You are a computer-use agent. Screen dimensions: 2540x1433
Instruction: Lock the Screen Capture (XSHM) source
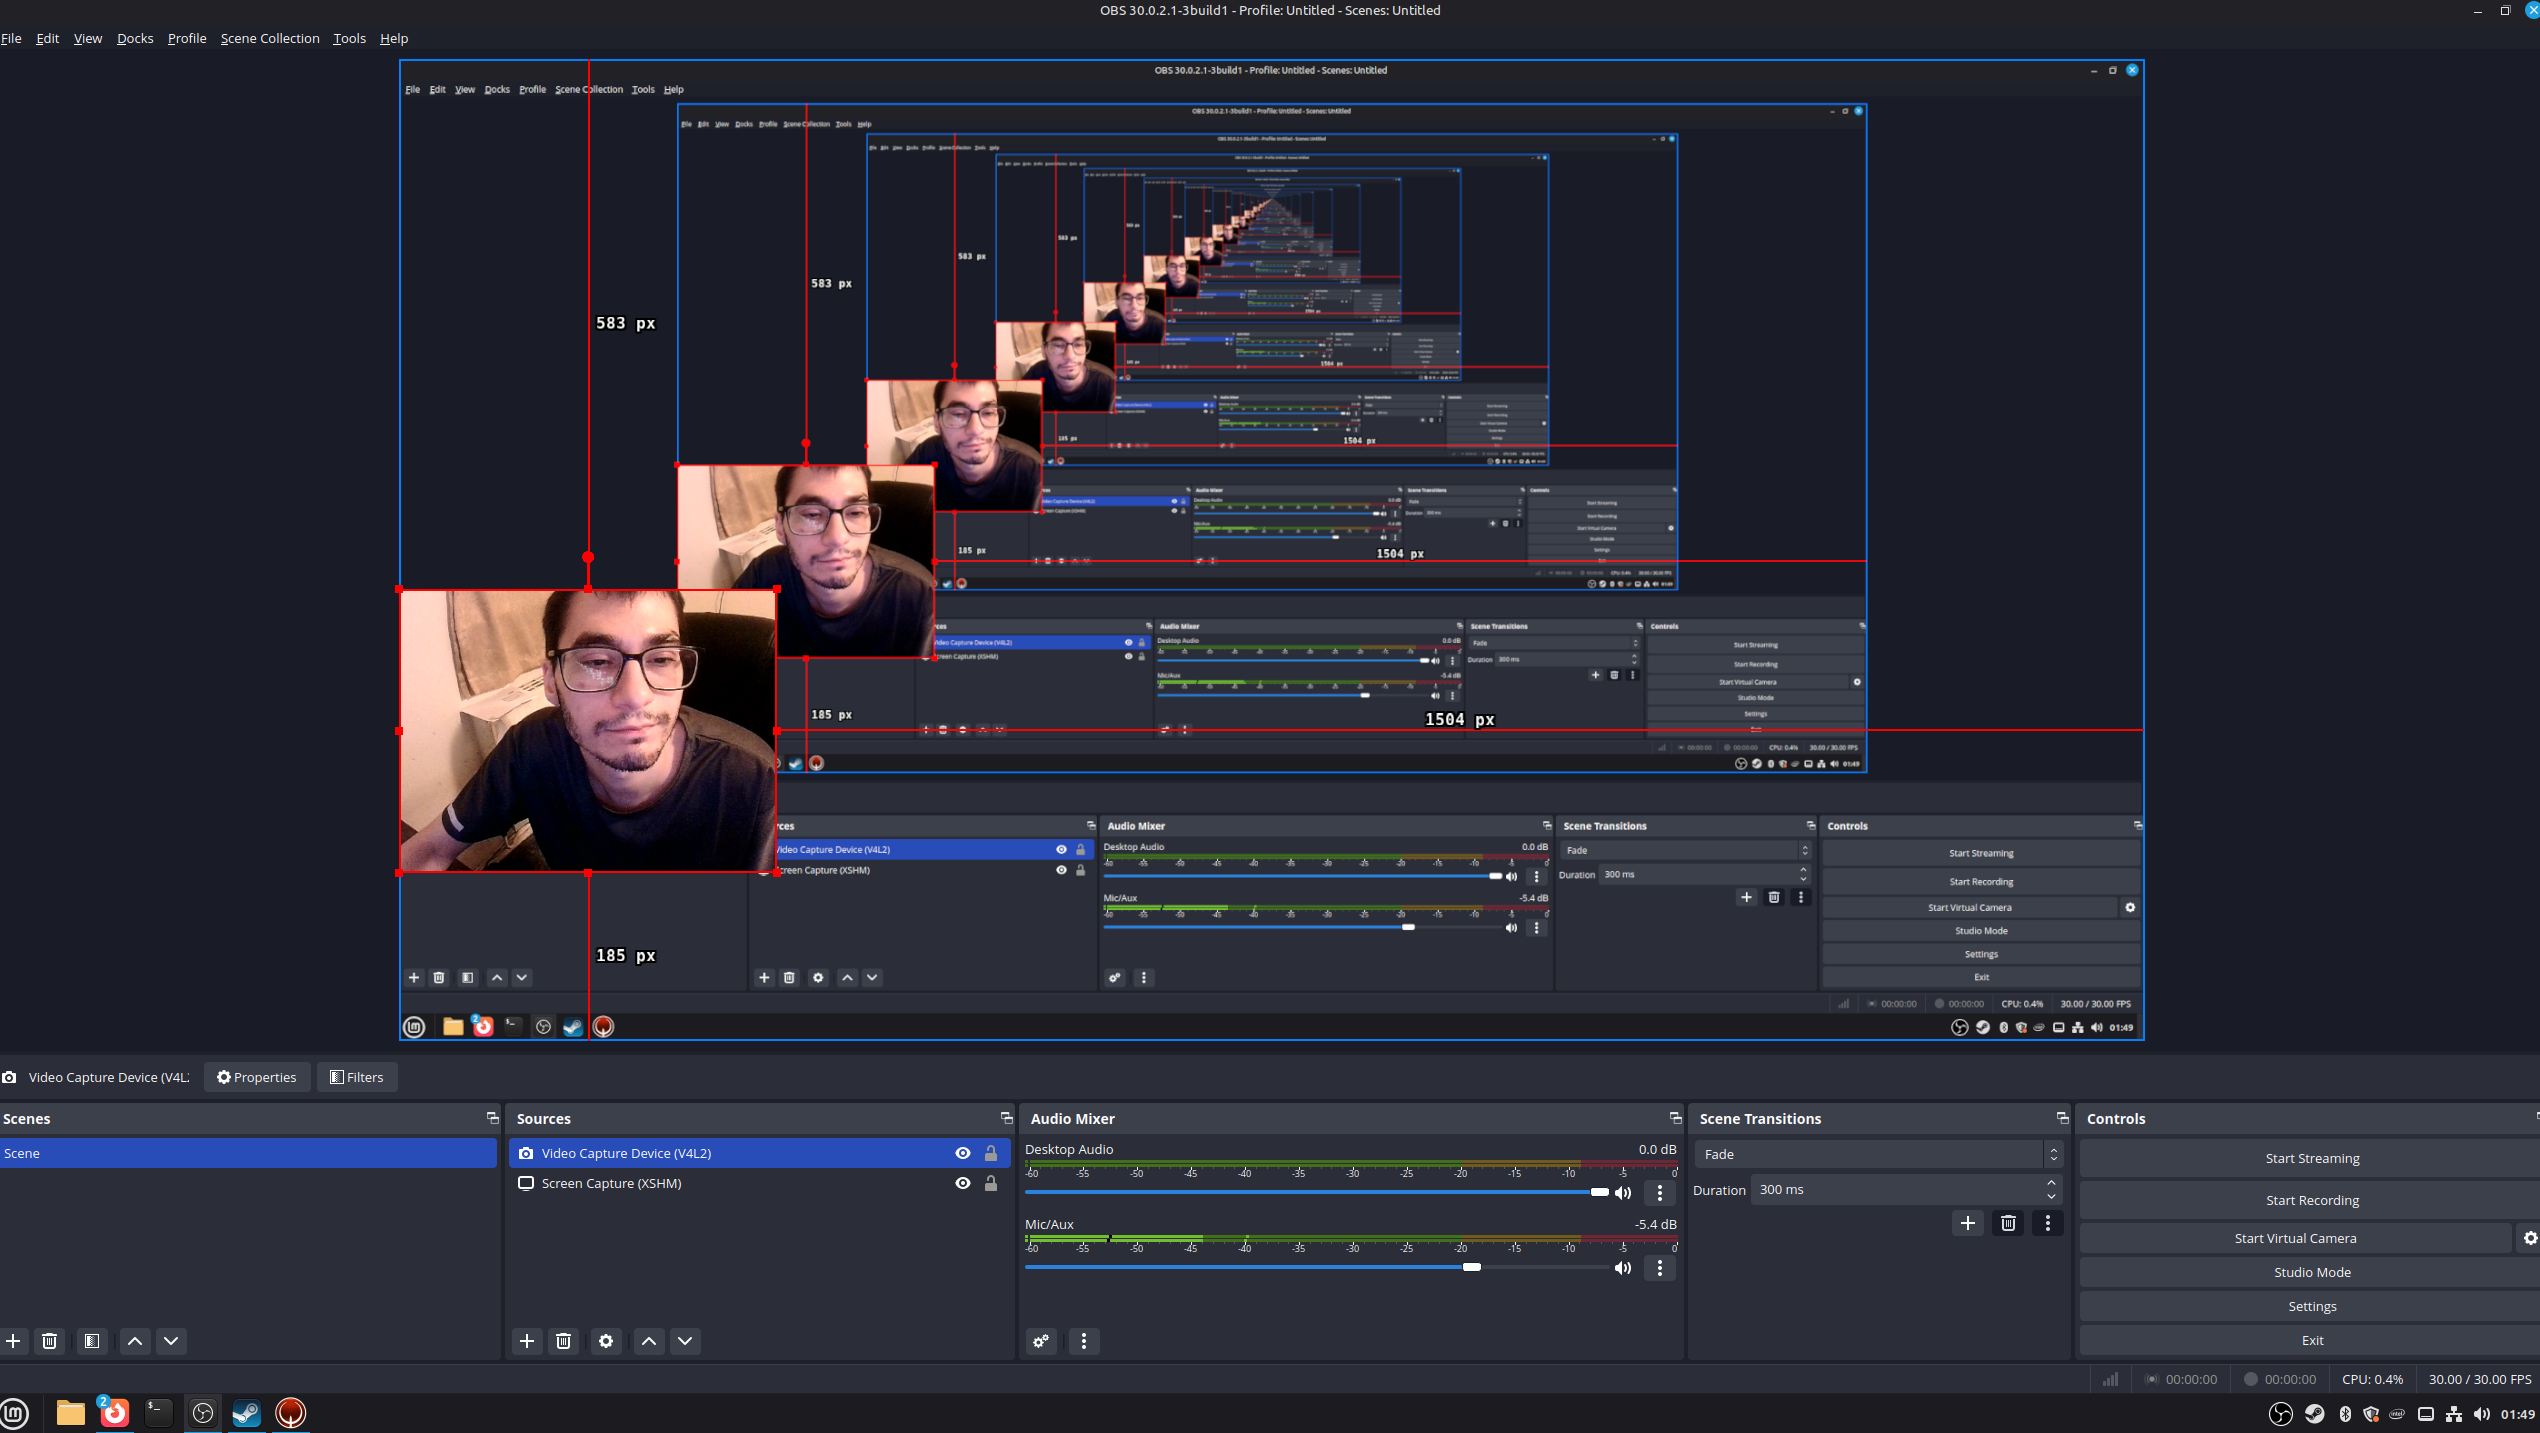[991, 1183]
